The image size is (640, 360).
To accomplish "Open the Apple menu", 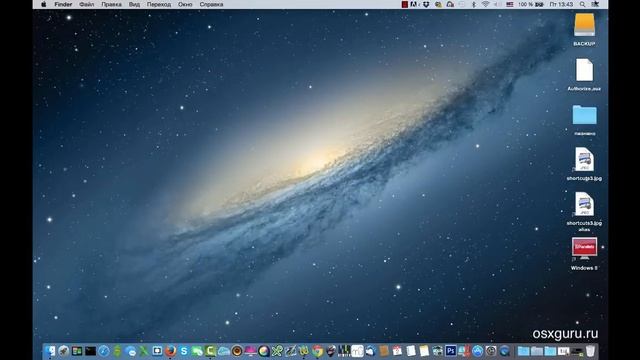I will point(44,4).
